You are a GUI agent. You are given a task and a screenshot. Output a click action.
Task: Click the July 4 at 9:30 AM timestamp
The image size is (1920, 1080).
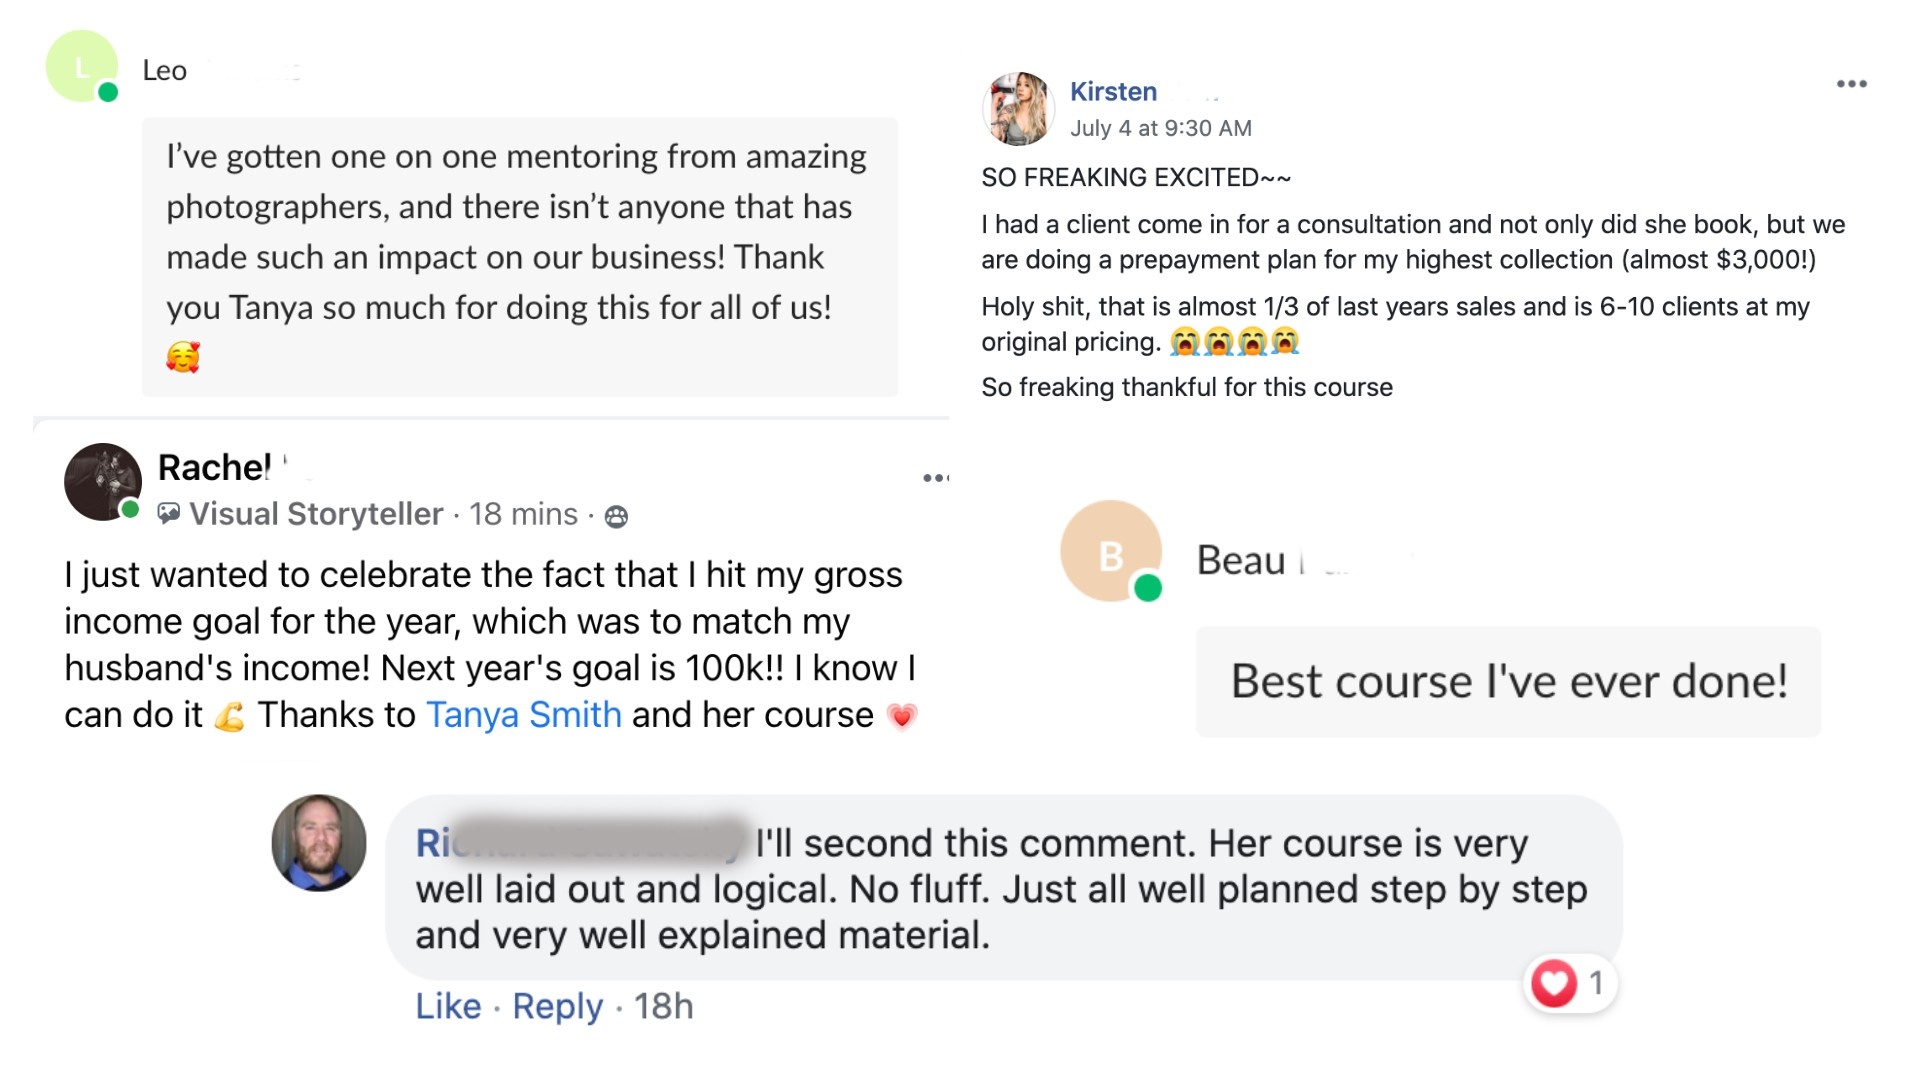pyautogui.click(x=1160, y=128)
